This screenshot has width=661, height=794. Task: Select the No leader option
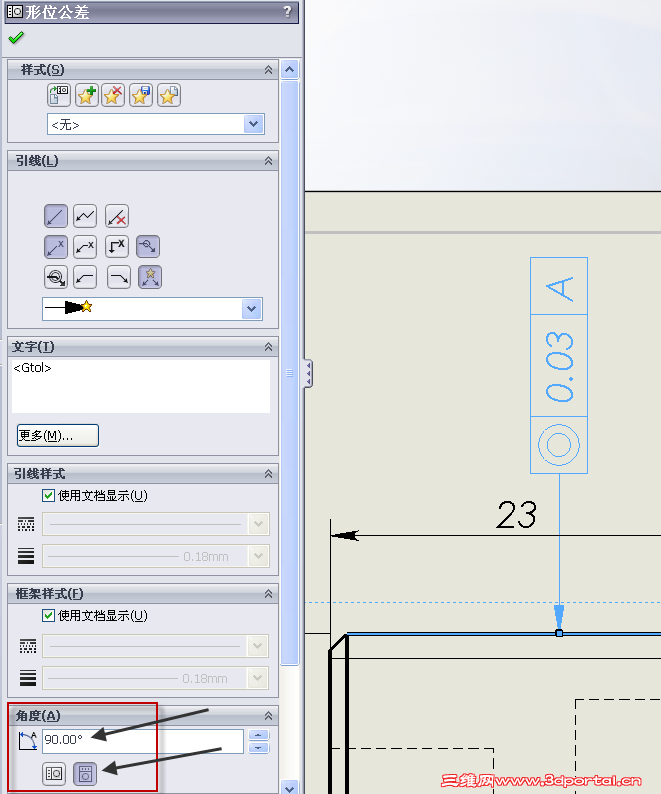(x=117, y=216)
